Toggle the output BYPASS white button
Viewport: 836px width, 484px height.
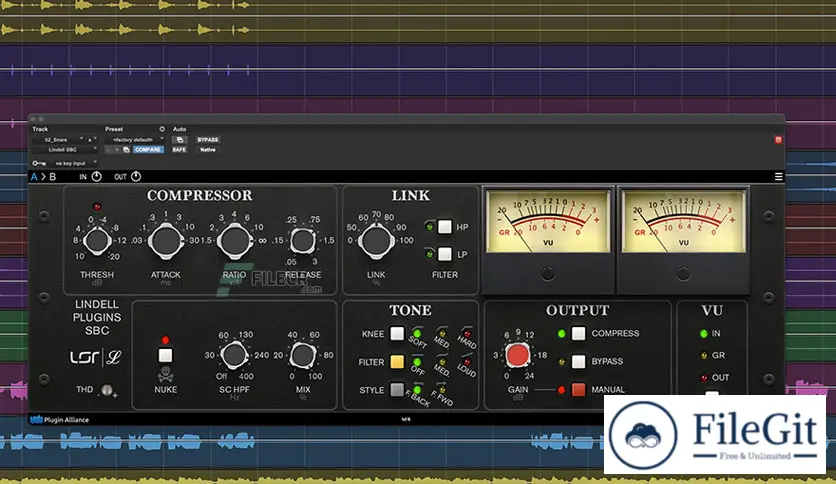tap(578, 361)
